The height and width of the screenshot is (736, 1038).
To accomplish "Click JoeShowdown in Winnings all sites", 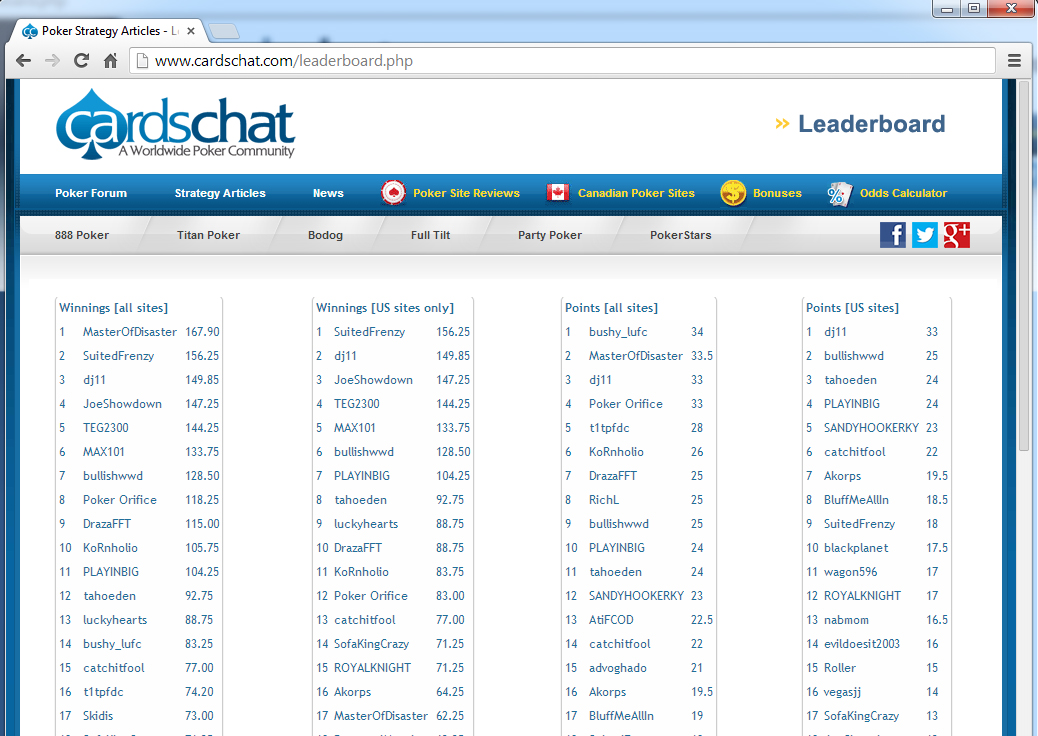I will [x=122, y=404].
